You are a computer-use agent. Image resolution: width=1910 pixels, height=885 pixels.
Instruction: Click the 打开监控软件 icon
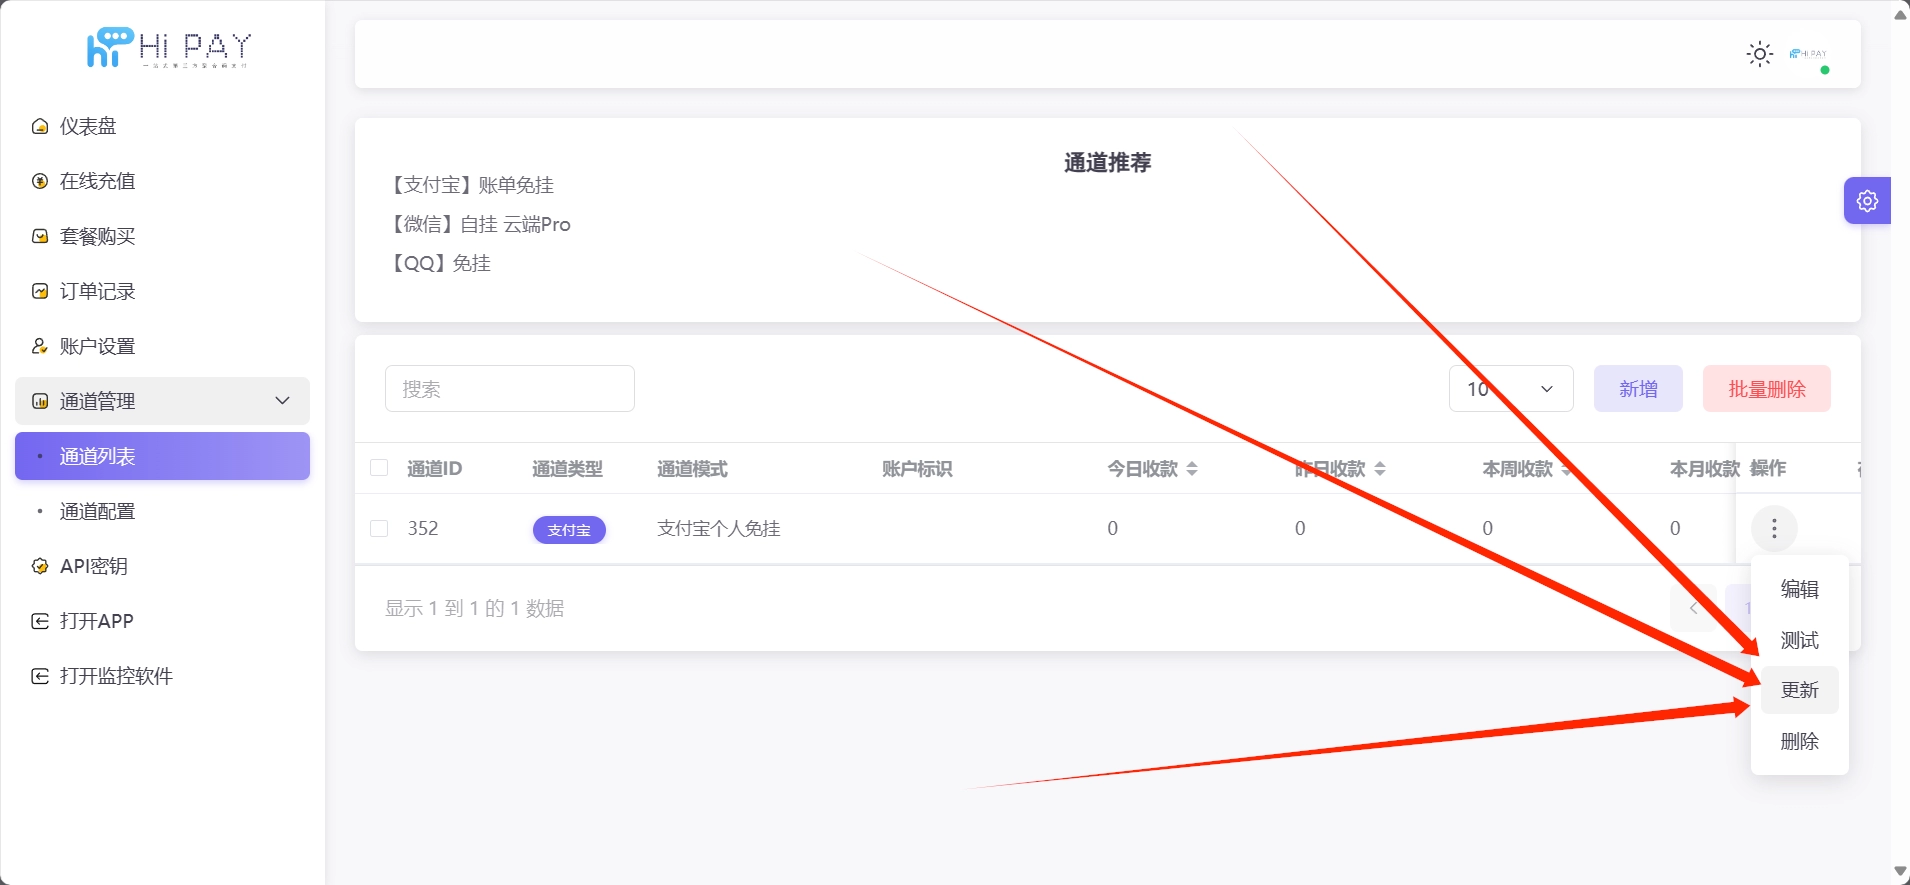pyautogui.click(x=40, y=676)
